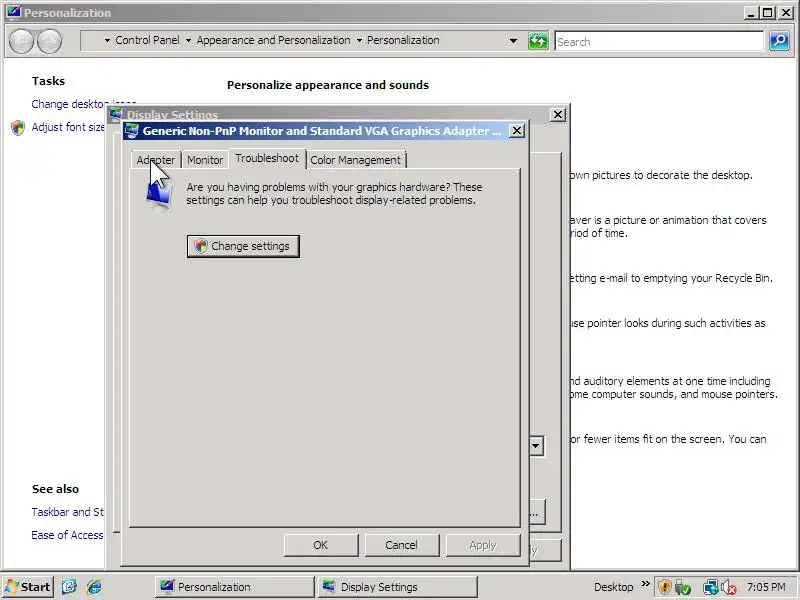Click Personalization in the address bar
Image resolution: width=800 pixels, height=600 pixels.
pyautogui.click(x=403, y=40)
